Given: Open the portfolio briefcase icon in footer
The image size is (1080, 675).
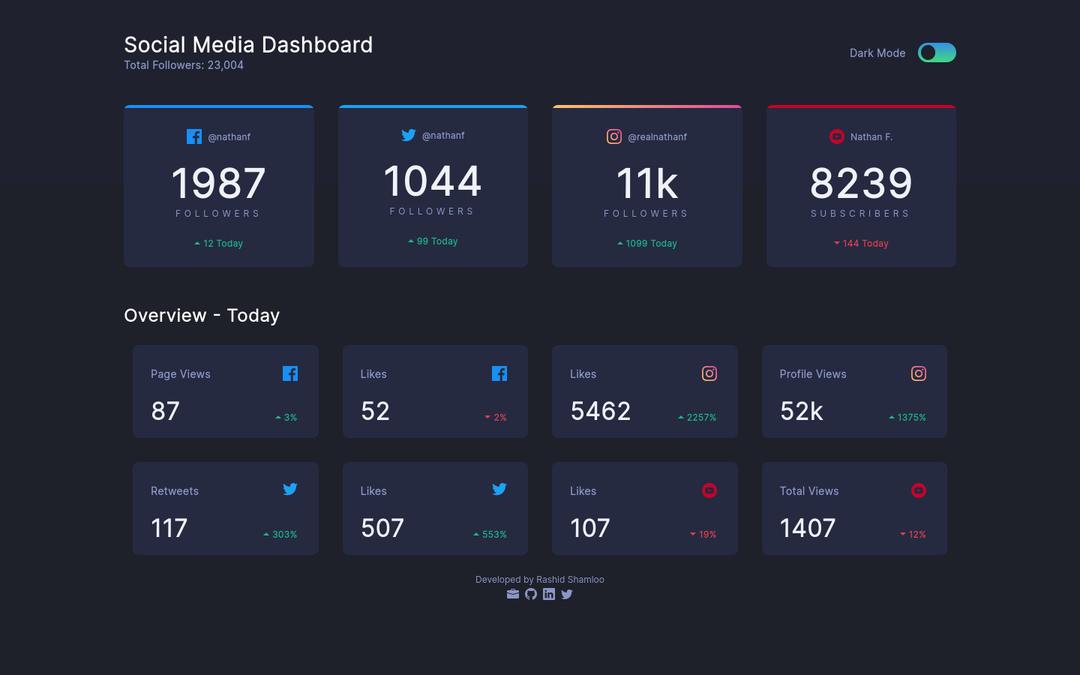Looking at the screenshot, I should 513,594.
